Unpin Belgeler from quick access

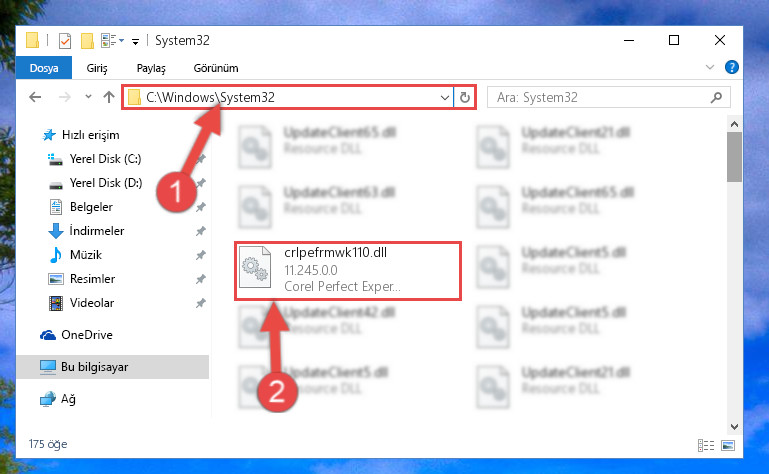point(200,207)
